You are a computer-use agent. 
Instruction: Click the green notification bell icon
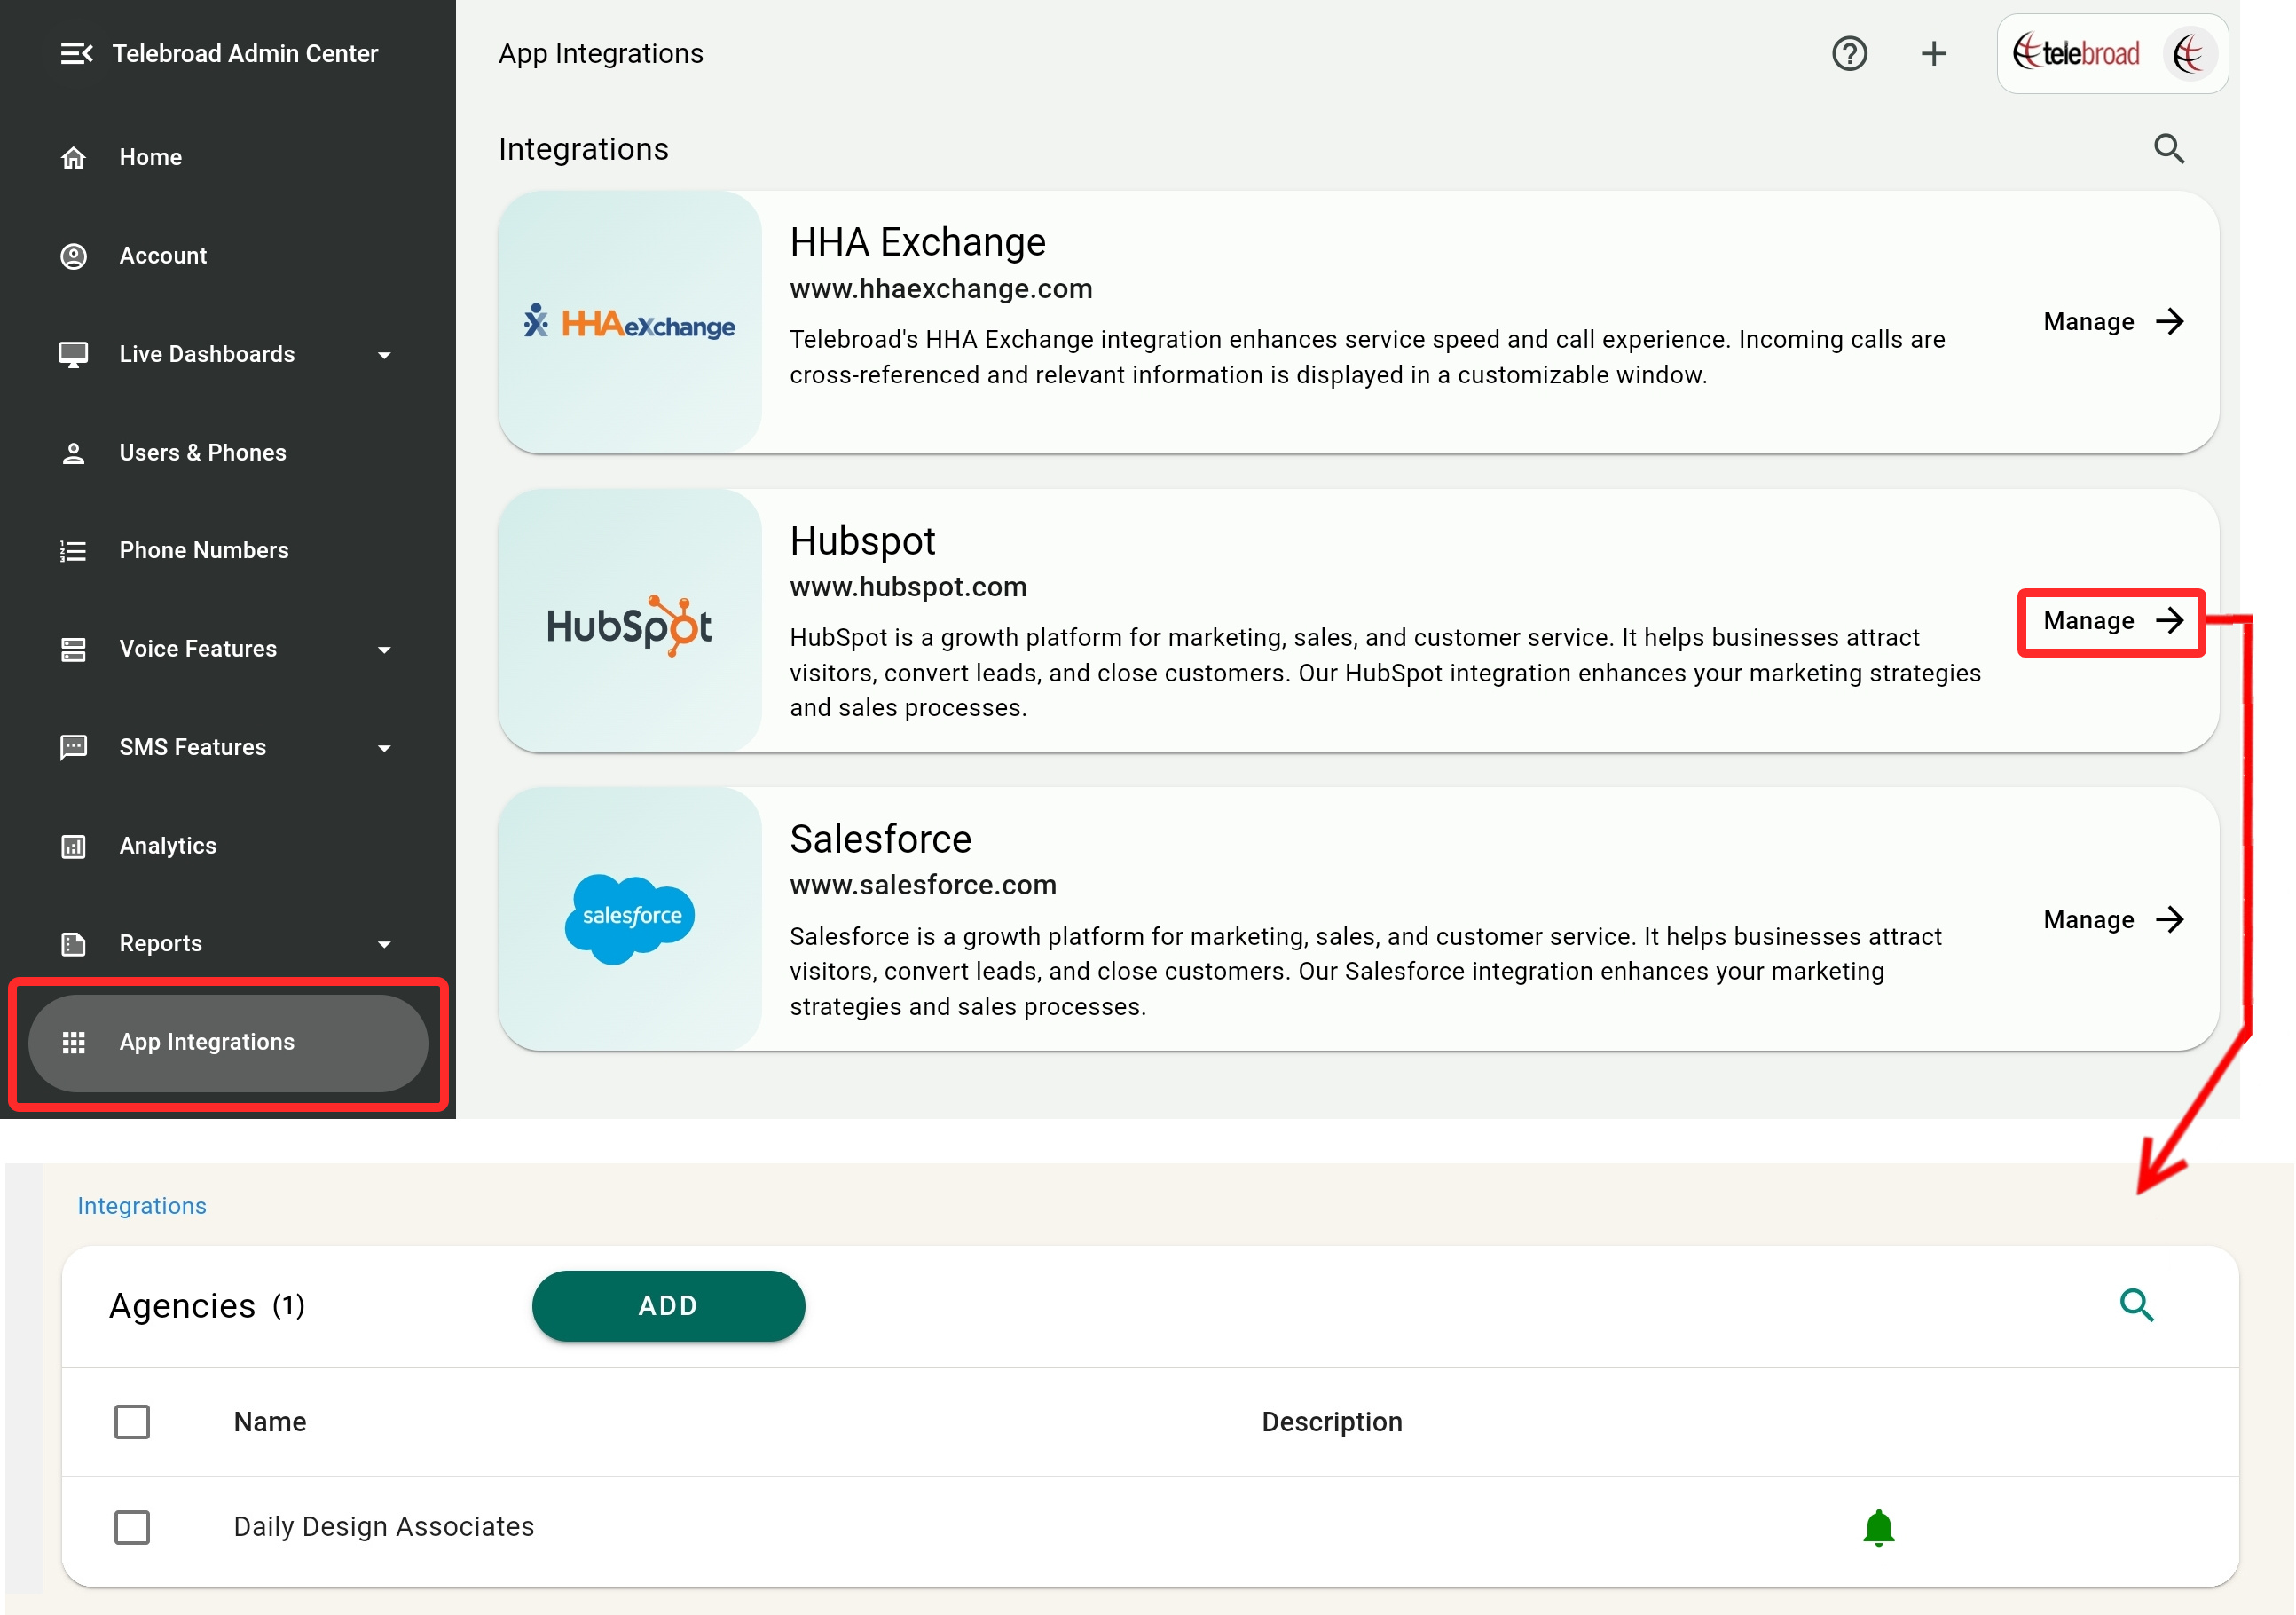pos(1878,1527)
